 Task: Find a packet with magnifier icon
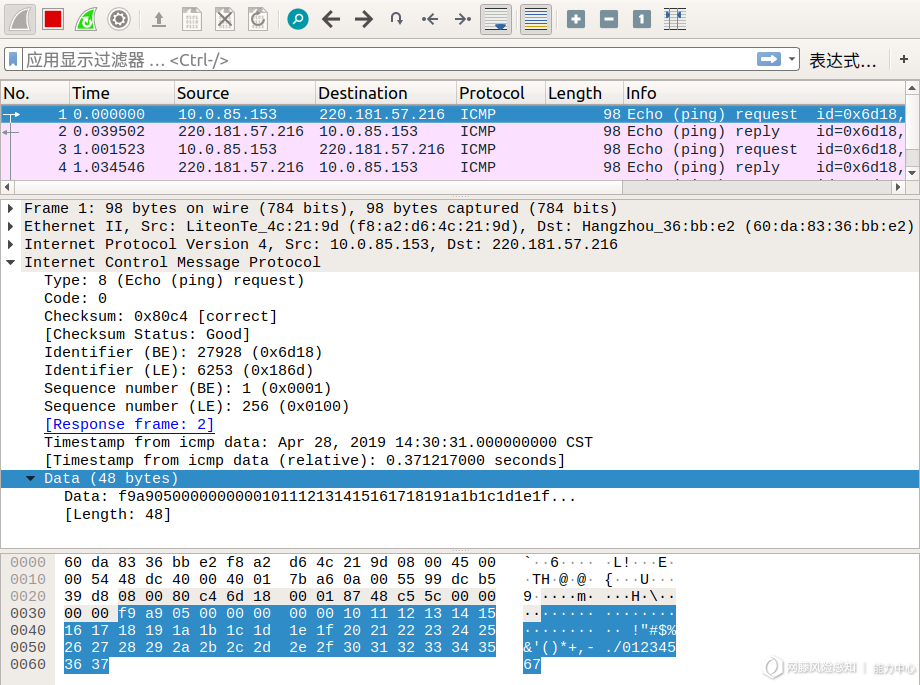pyautogui.click(x=298, y=19)
